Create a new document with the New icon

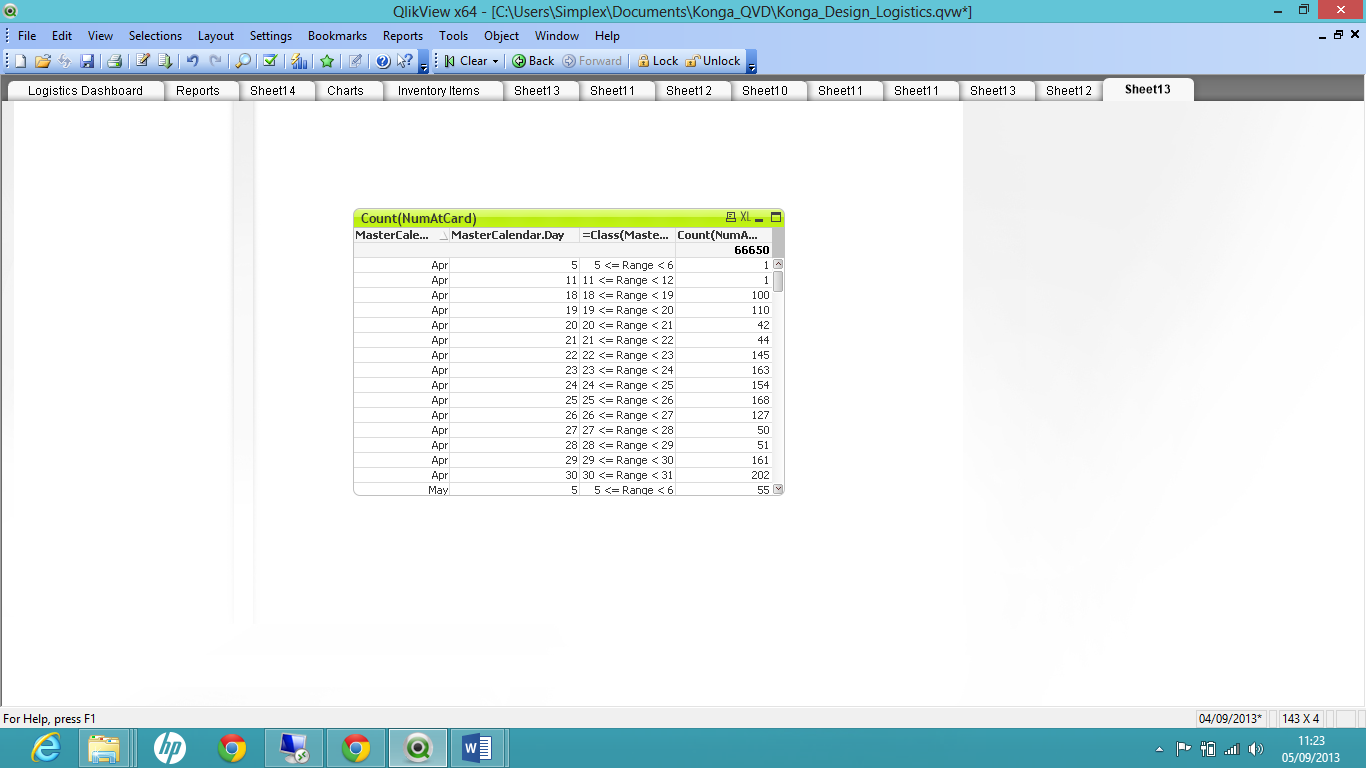[21, 61]
